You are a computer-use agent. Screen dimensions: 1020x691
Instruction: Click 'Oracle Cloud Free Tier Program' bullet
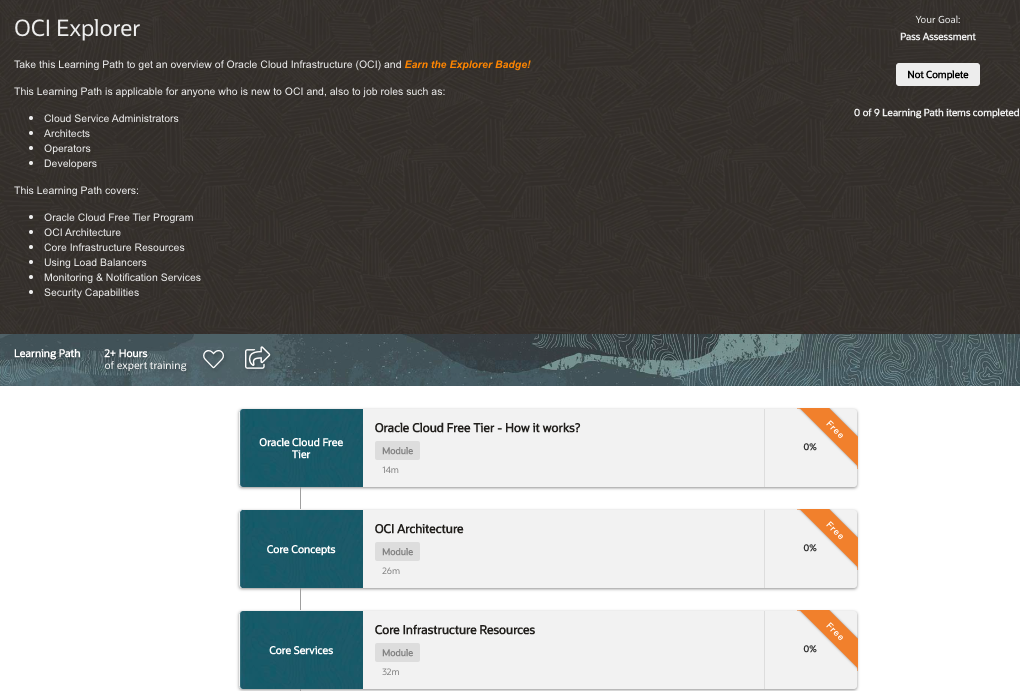118,217
